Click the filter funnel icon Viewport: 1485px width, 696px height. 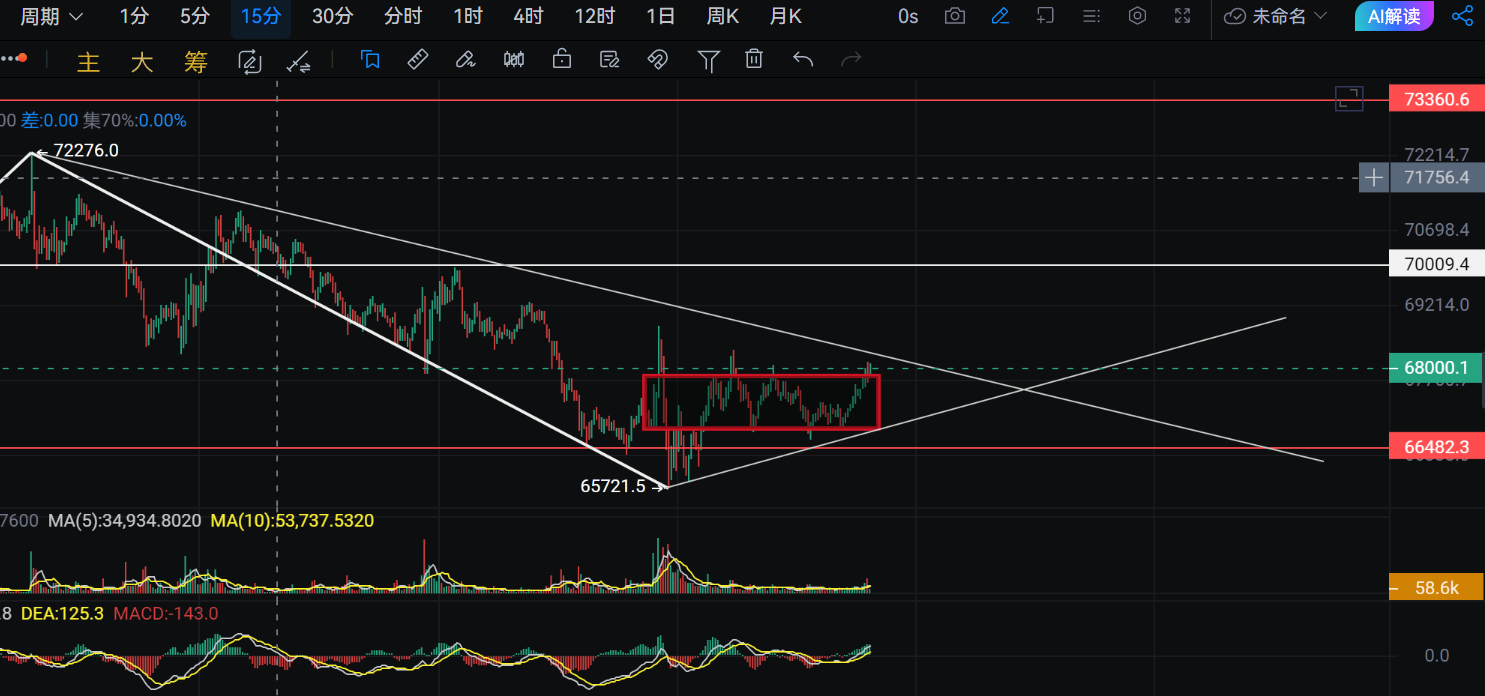[708, 61]
